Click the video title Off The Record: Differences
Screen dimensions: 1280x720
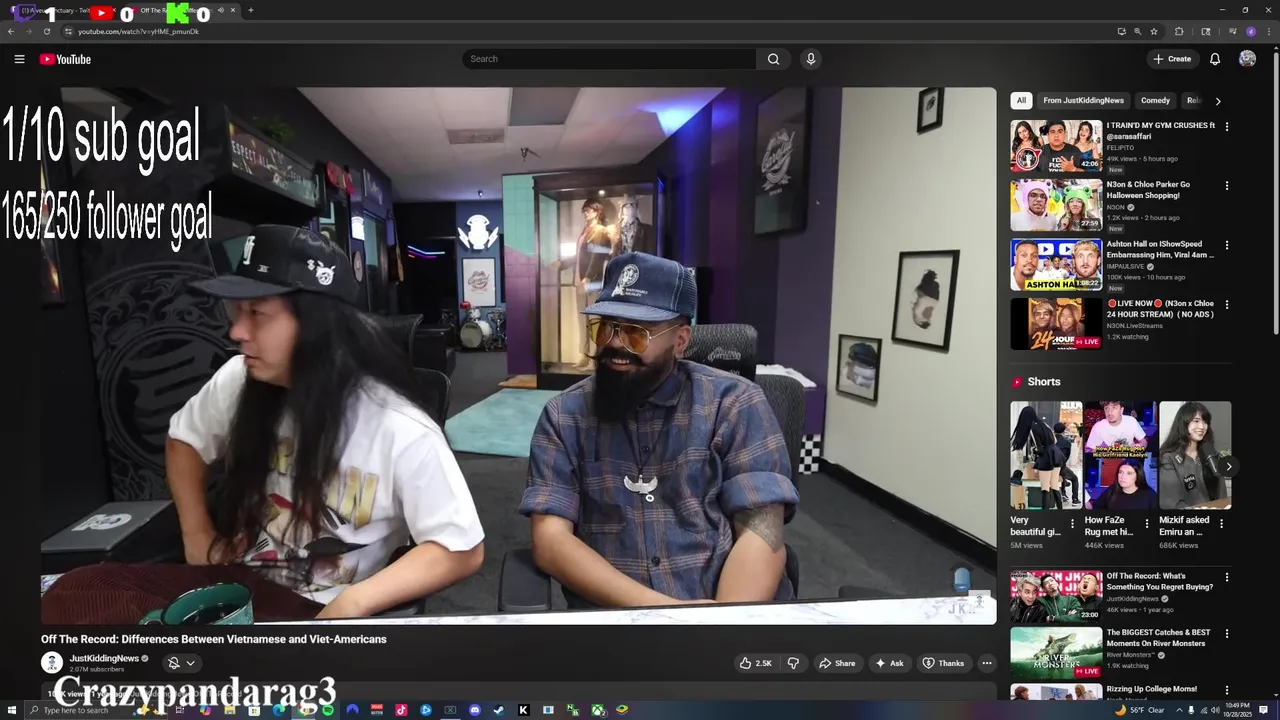(x=213, y=639)
